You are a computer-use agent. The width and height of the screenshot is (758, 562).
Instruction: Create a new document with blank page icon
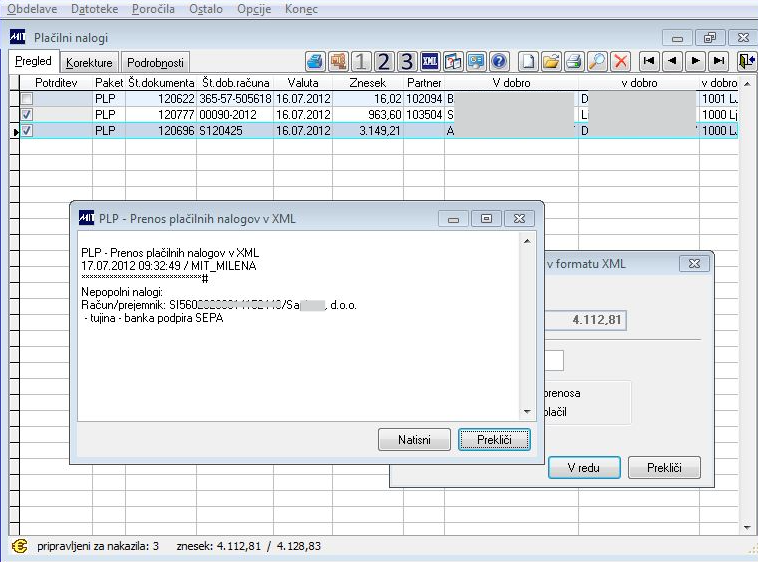[528, 61]
